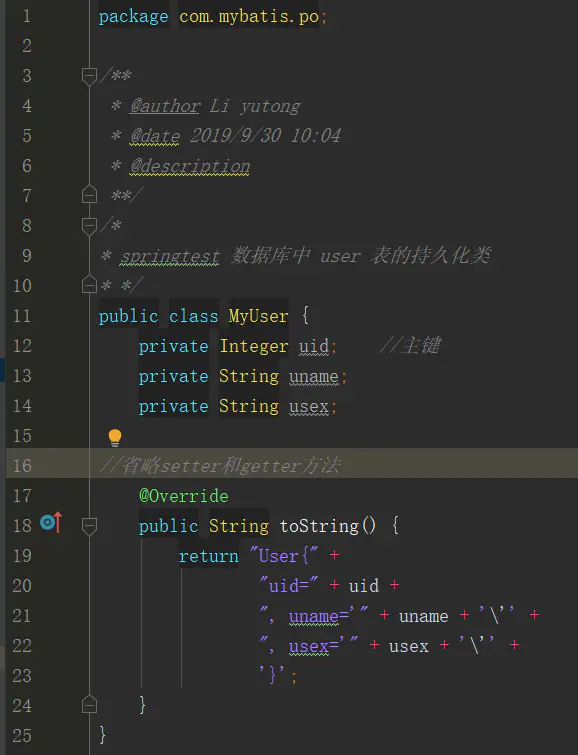Collapse Javadoc using fold marker at line 7

pos(89,195)
